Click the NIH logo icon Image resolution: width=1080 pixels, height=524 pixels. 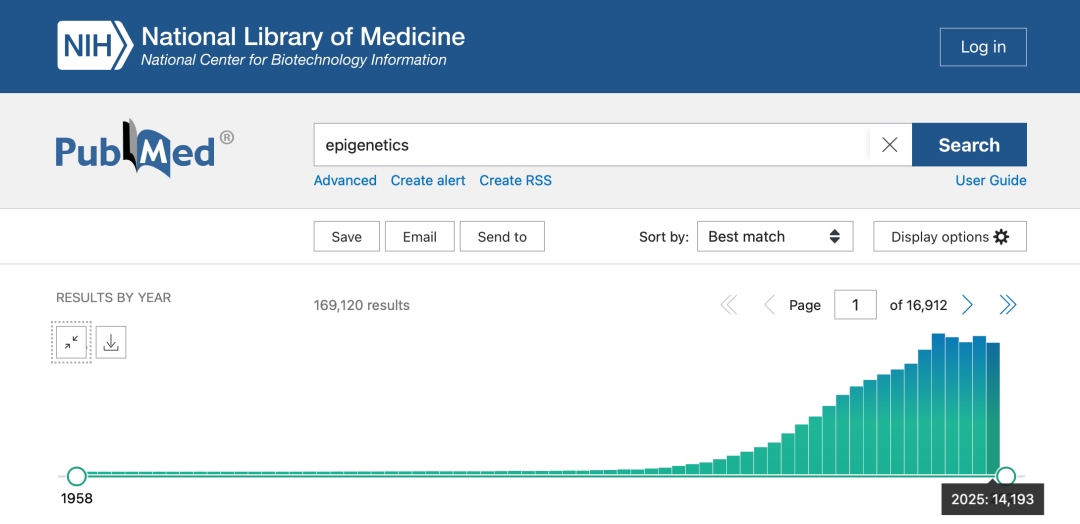95,46
